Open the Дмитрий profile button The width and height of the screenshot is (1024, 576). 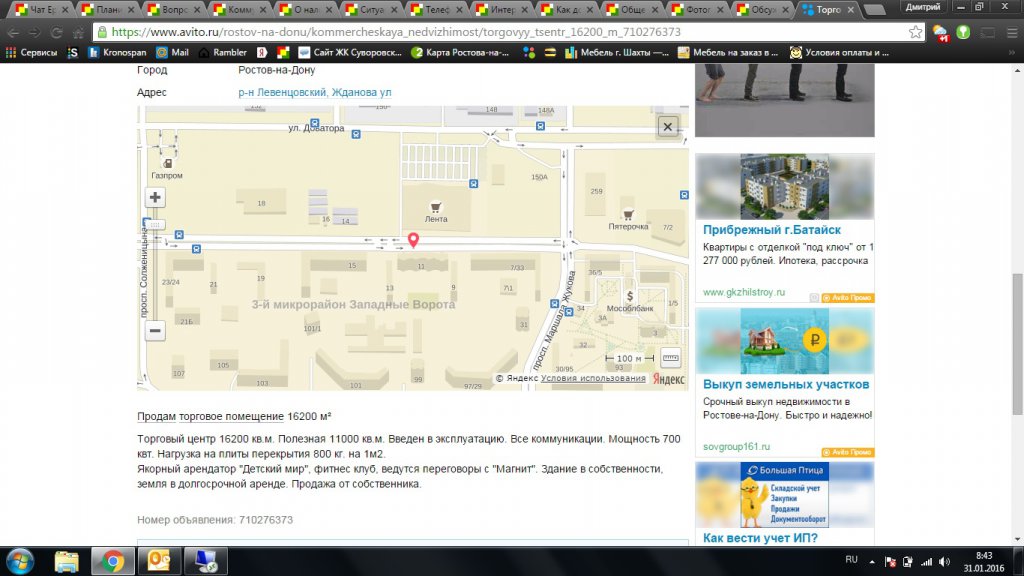[923, 7]
